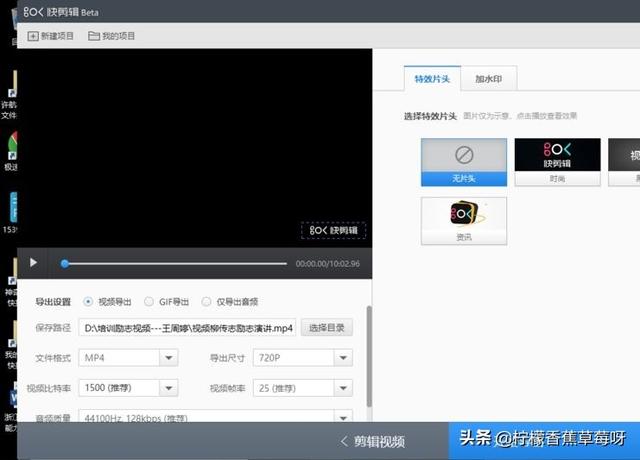Viewport: 640px width, 460px height.
Task: Click the 选择目录 button
Action: tap(328, 328)
